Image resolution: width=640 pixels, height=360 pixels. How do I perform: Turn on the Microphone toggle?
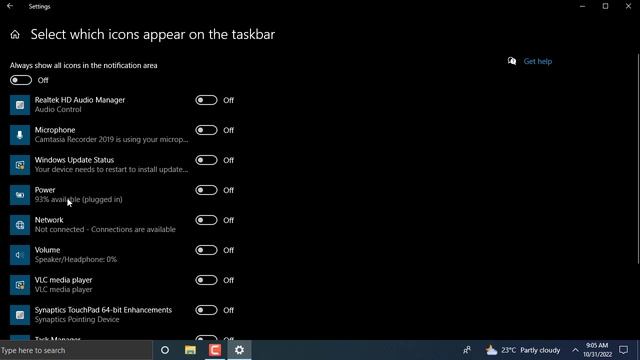click(206, 130)
